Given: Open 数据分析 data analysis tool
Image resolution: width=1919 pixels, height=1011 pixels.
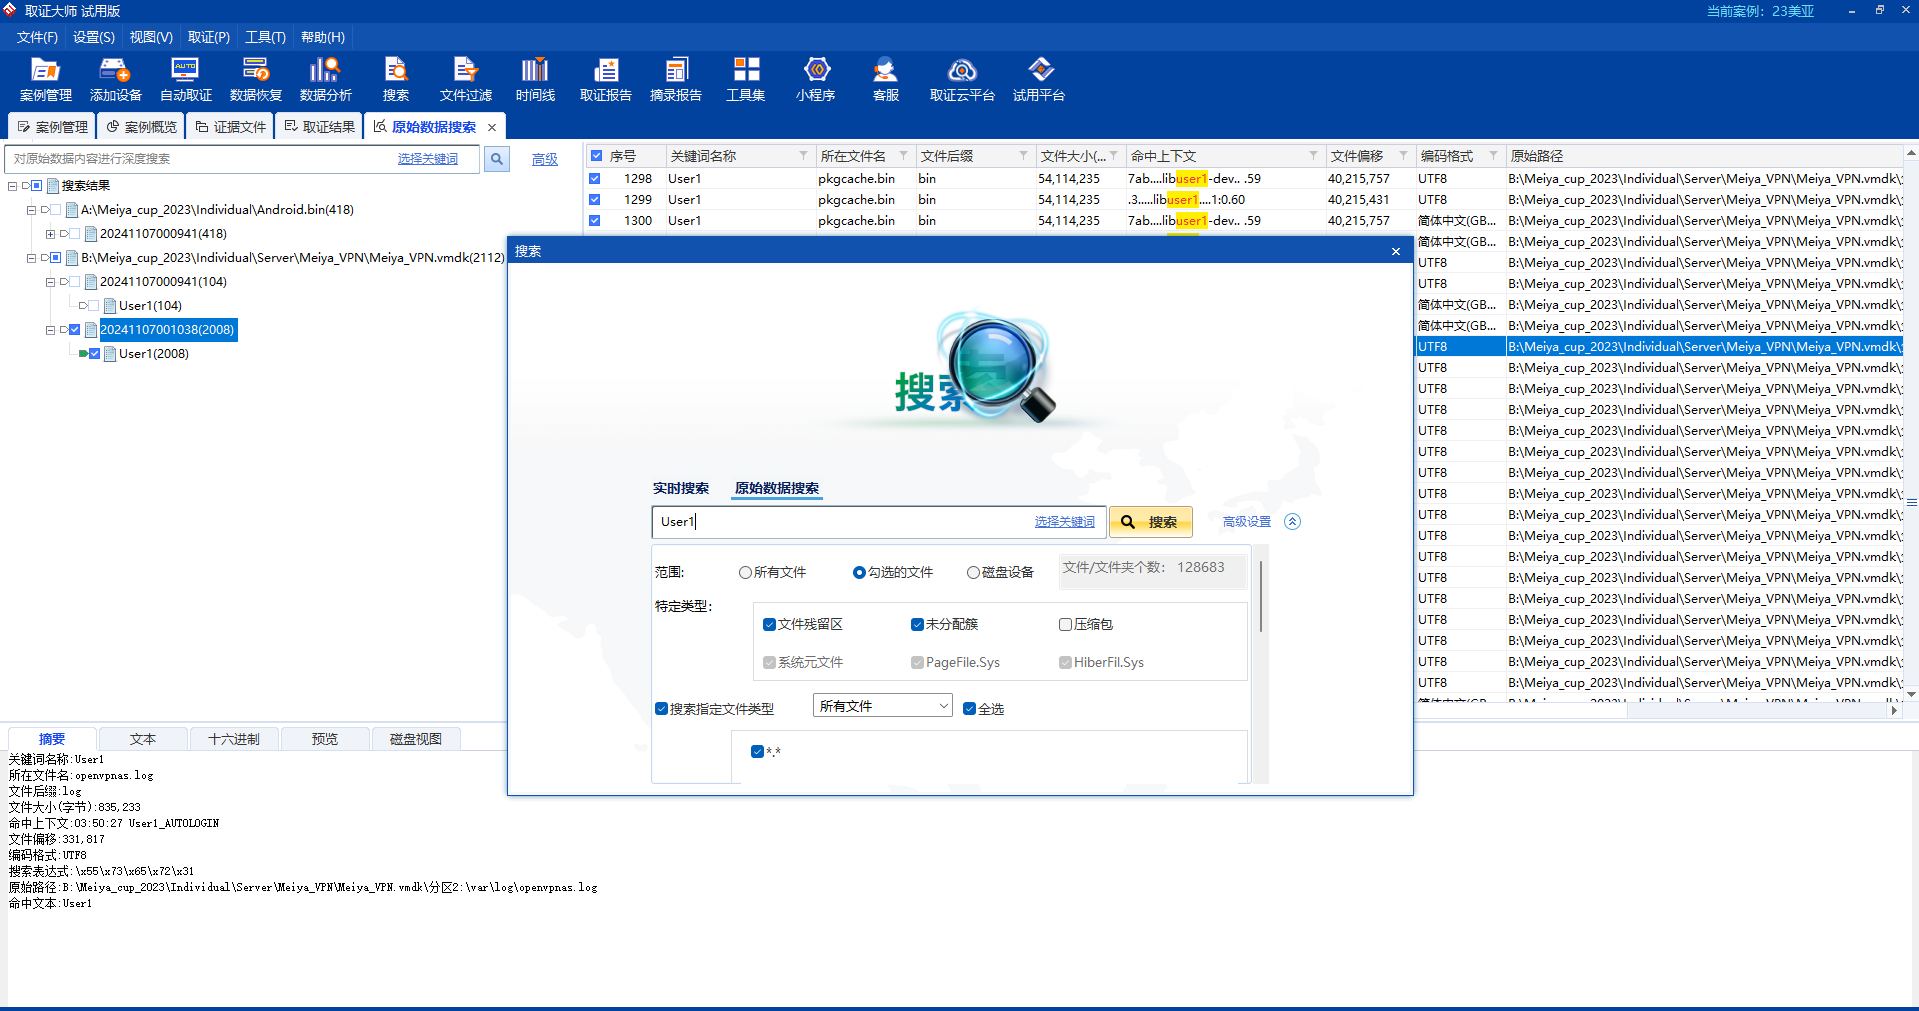Looking at the screenshot, I should click(325, 79).
